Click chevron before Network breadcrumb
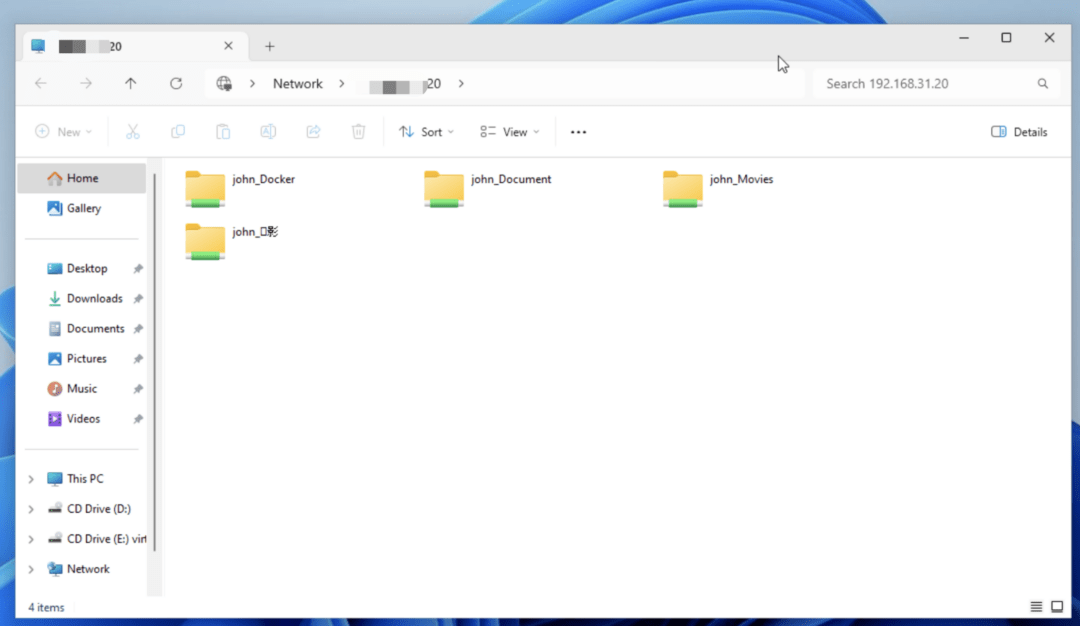 [252, 83]
